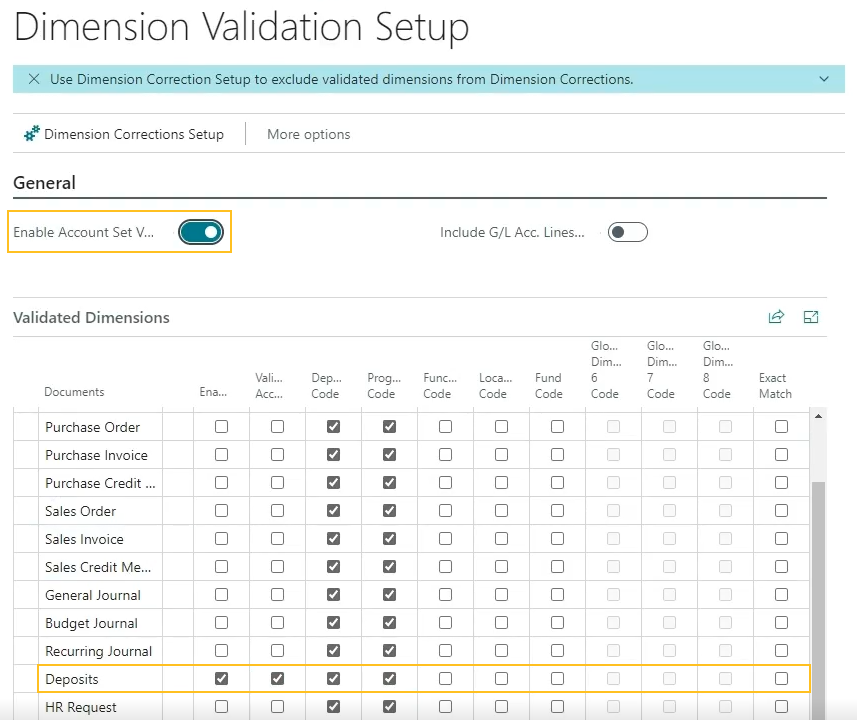This screenshot has width=857, height=720.
Task: Expand the notification banner chevron
Action: tap(824, 78)
